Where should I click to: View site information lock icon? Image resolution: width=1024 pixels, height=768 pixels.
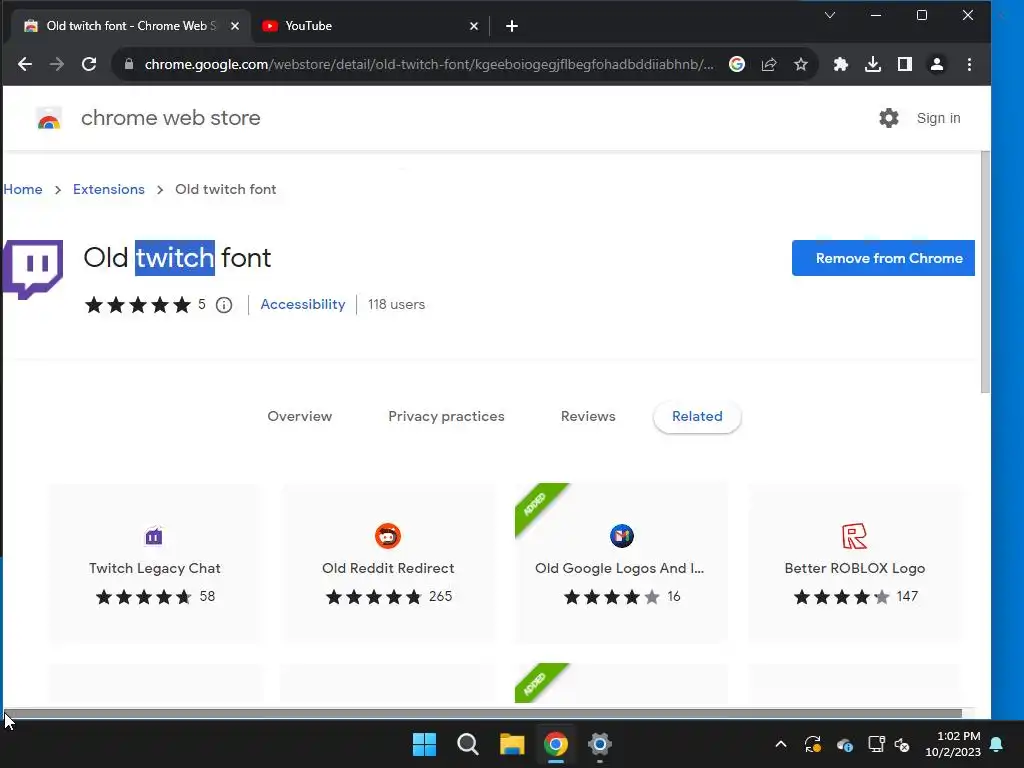129,64
